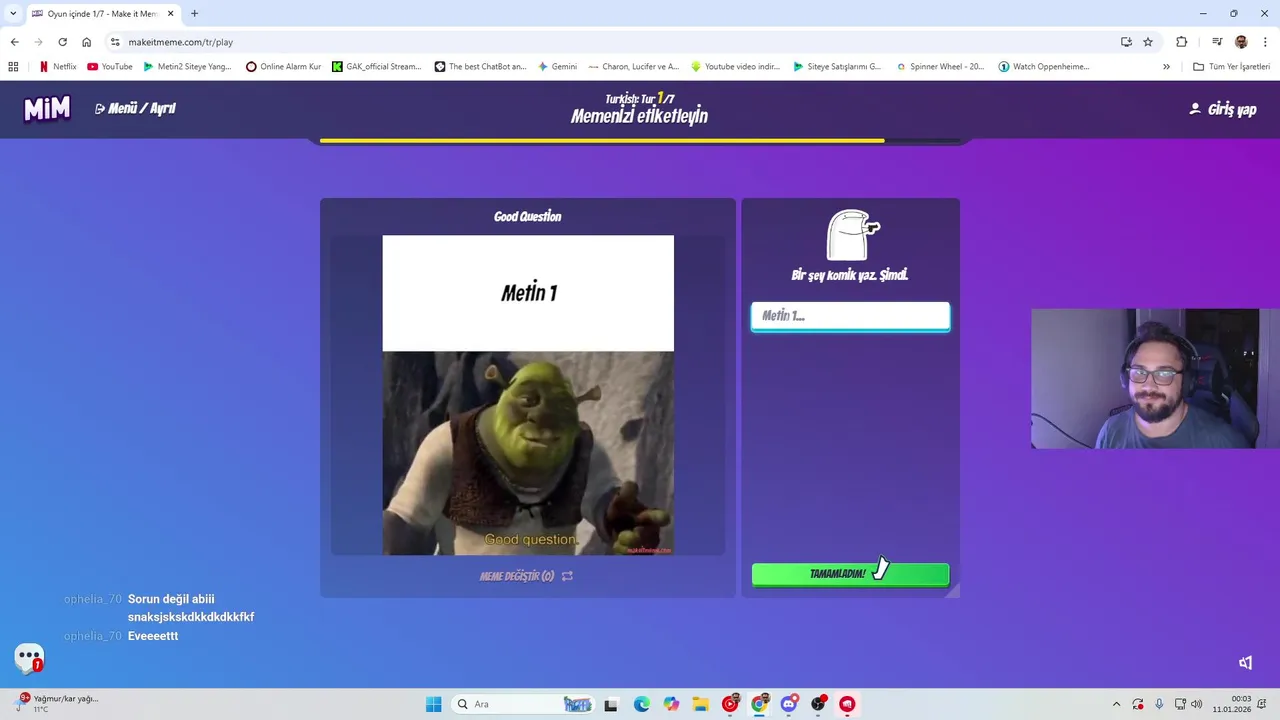1280x720 pixels.
Task: Open the browser extensions menu
Action: 1182,42
